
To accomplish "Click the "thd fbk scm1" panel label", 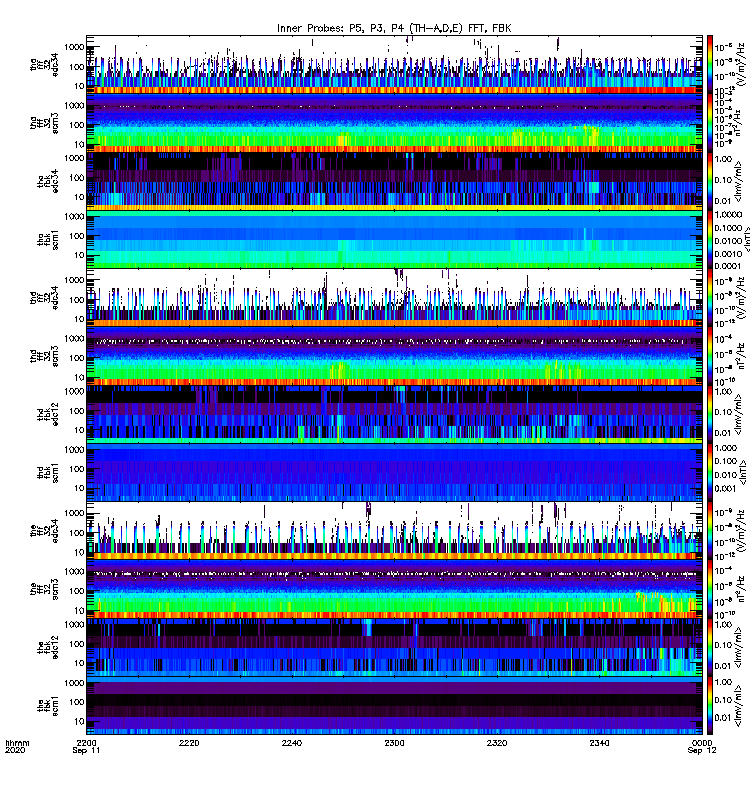I will tap(48, 473).
